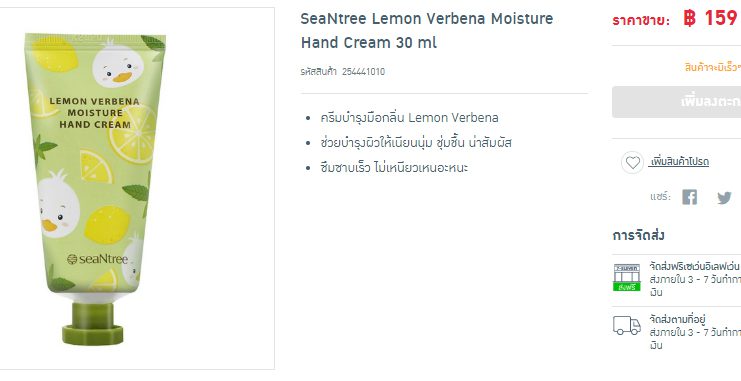Click the orange stock notice text
This screenshot has width=741, height=381.
713,68
